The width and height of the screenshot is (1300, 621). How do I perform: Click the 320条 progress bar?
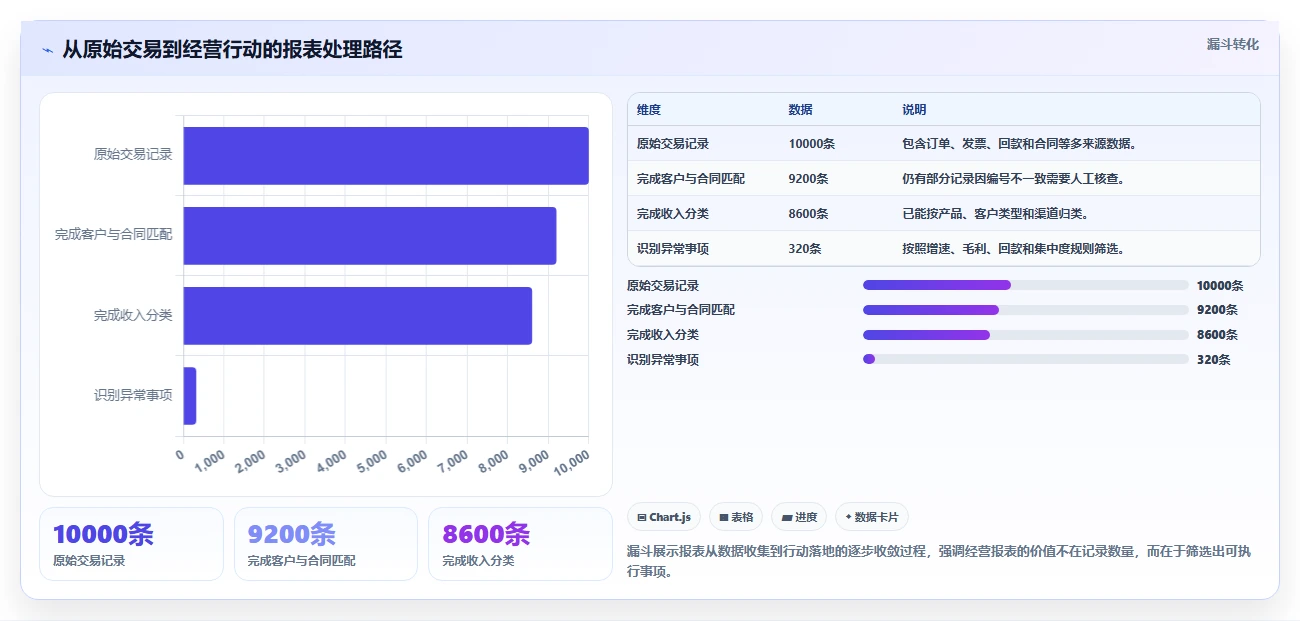pyautogui.click(x=1026, y=359)
